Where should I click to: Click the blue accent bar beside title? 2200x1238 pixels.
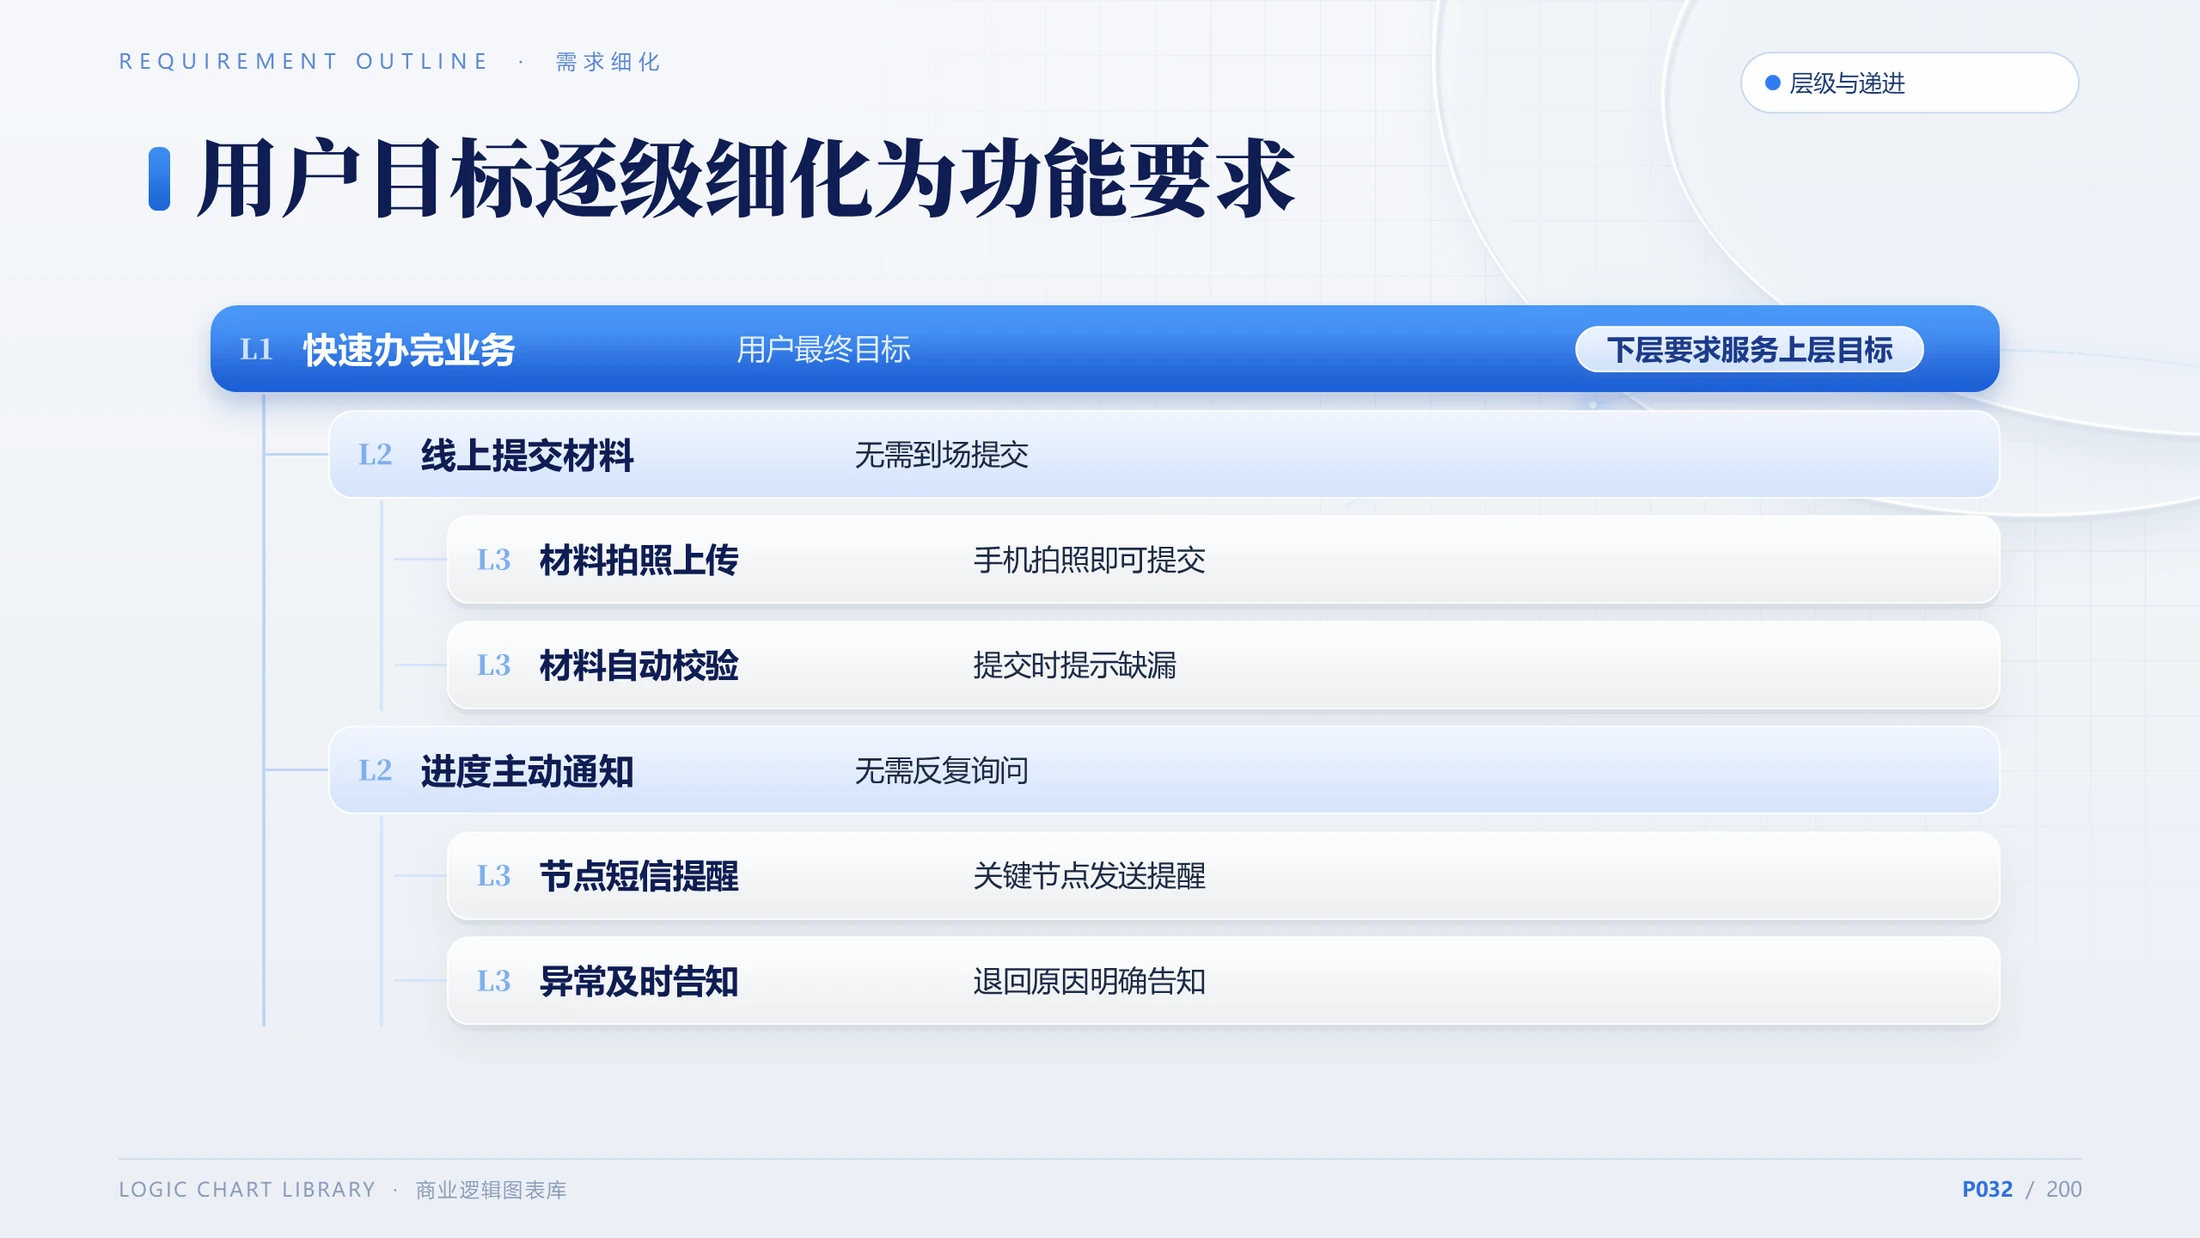tap(159, 179)
